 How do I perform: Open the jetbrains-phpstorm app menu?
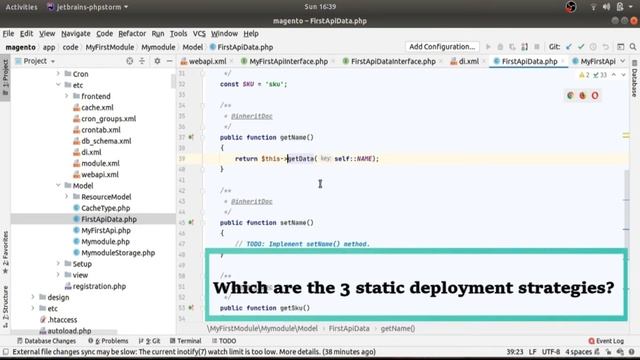pos(88,7)
